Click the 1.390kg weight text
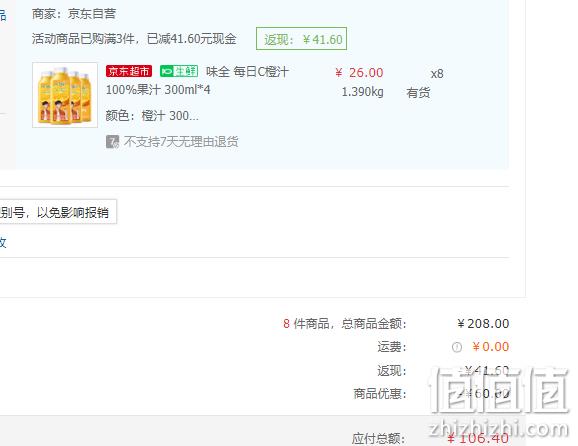 [x=362, y=92]
